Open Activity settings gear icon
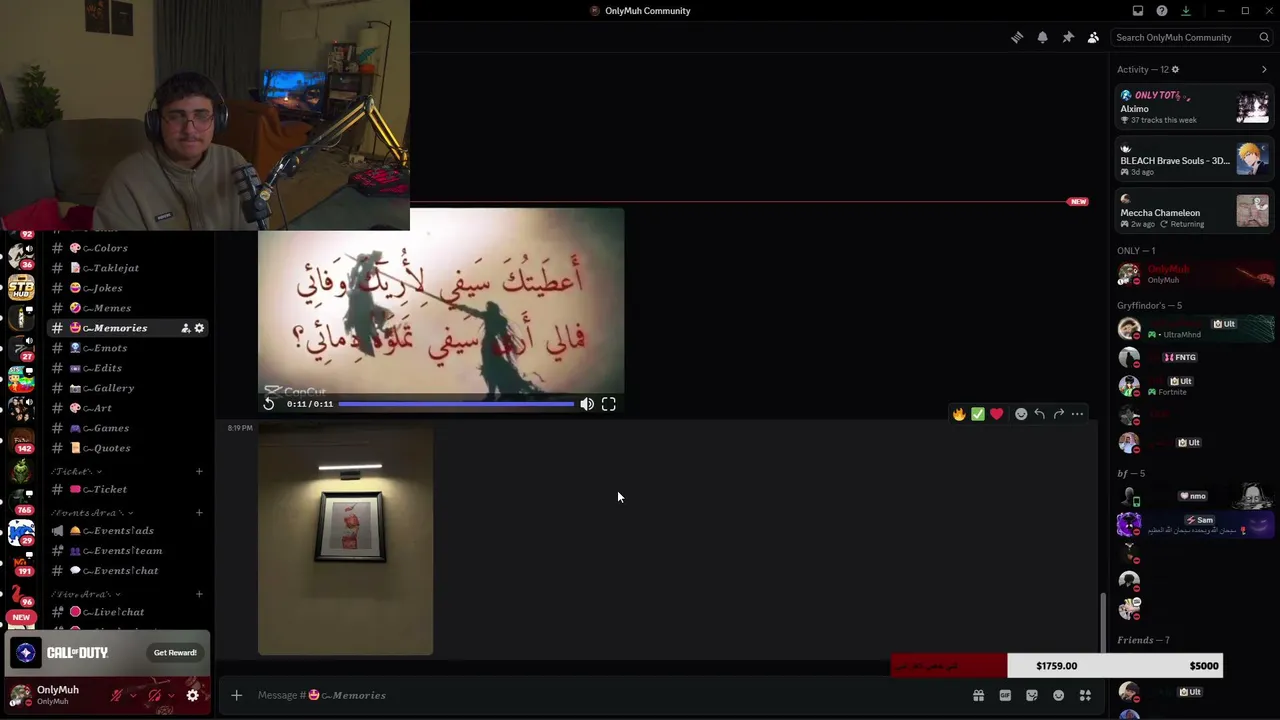1280x720 pixels. coord(1175,69)
